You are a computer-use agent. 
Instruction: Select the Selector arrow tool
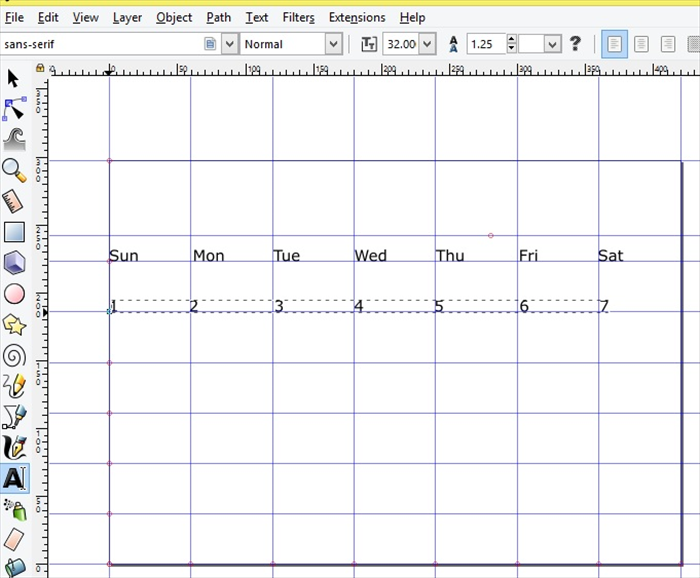click(x=13, y=78)
